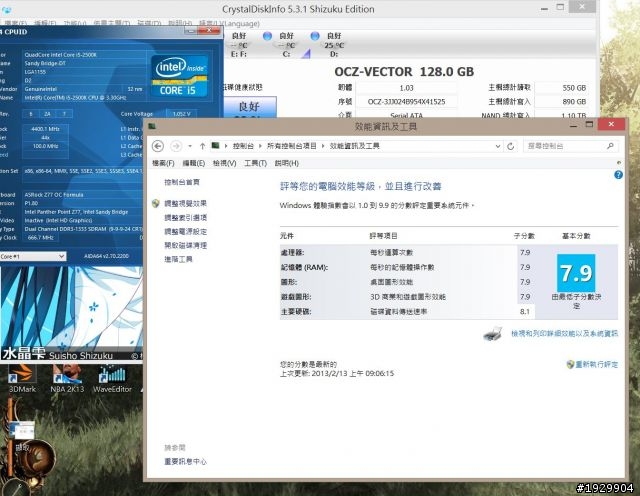Focus the 搜尋控制台 search box
640x496 pixels.
click(x=563, y=146)
